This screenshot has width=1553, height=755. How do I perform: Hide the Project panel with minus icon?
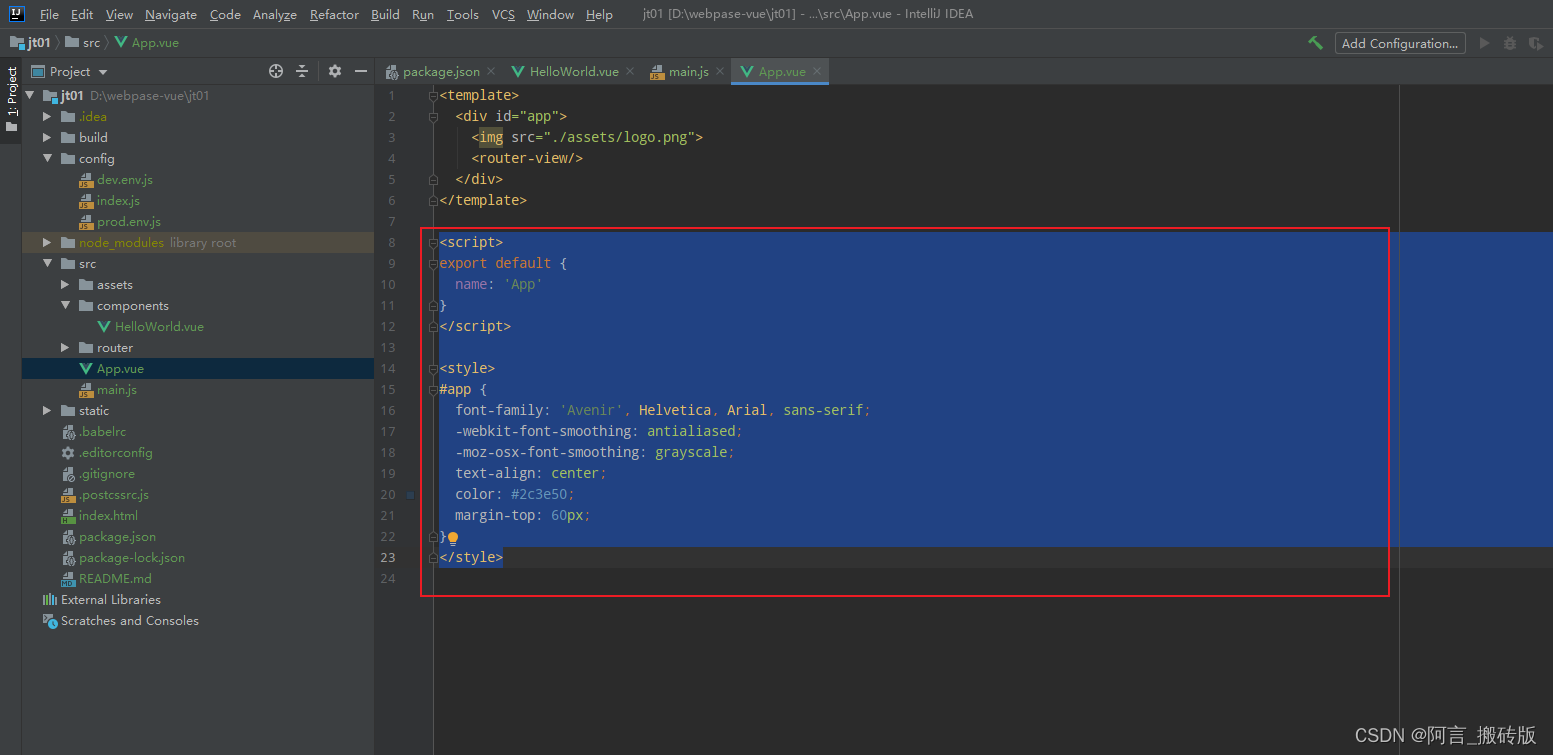tap(361, 71)
